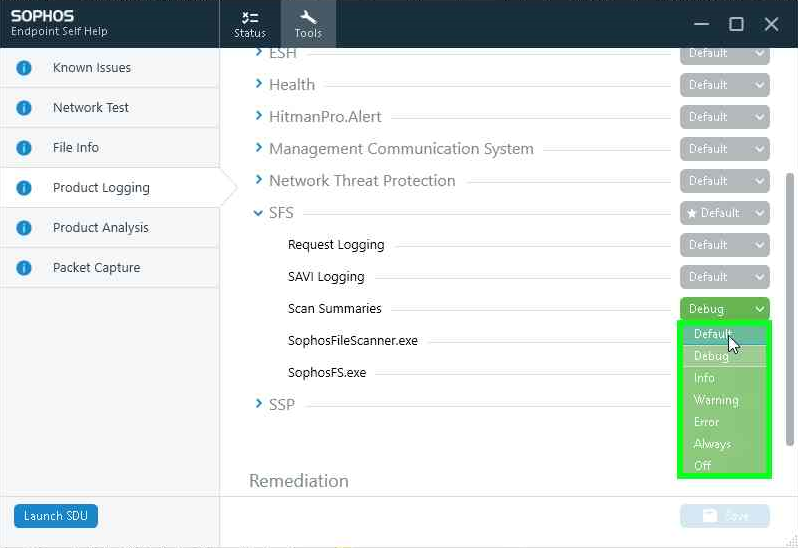The height and width of the screenshot is (548, 798).
Task: Open the Request Logging level dropdown
Action: 724,245
